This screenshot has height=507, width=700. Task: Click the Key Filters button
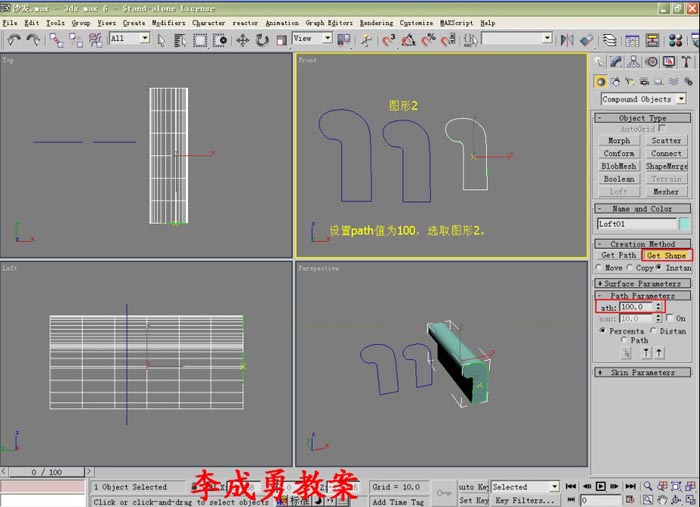click(524, 500)
